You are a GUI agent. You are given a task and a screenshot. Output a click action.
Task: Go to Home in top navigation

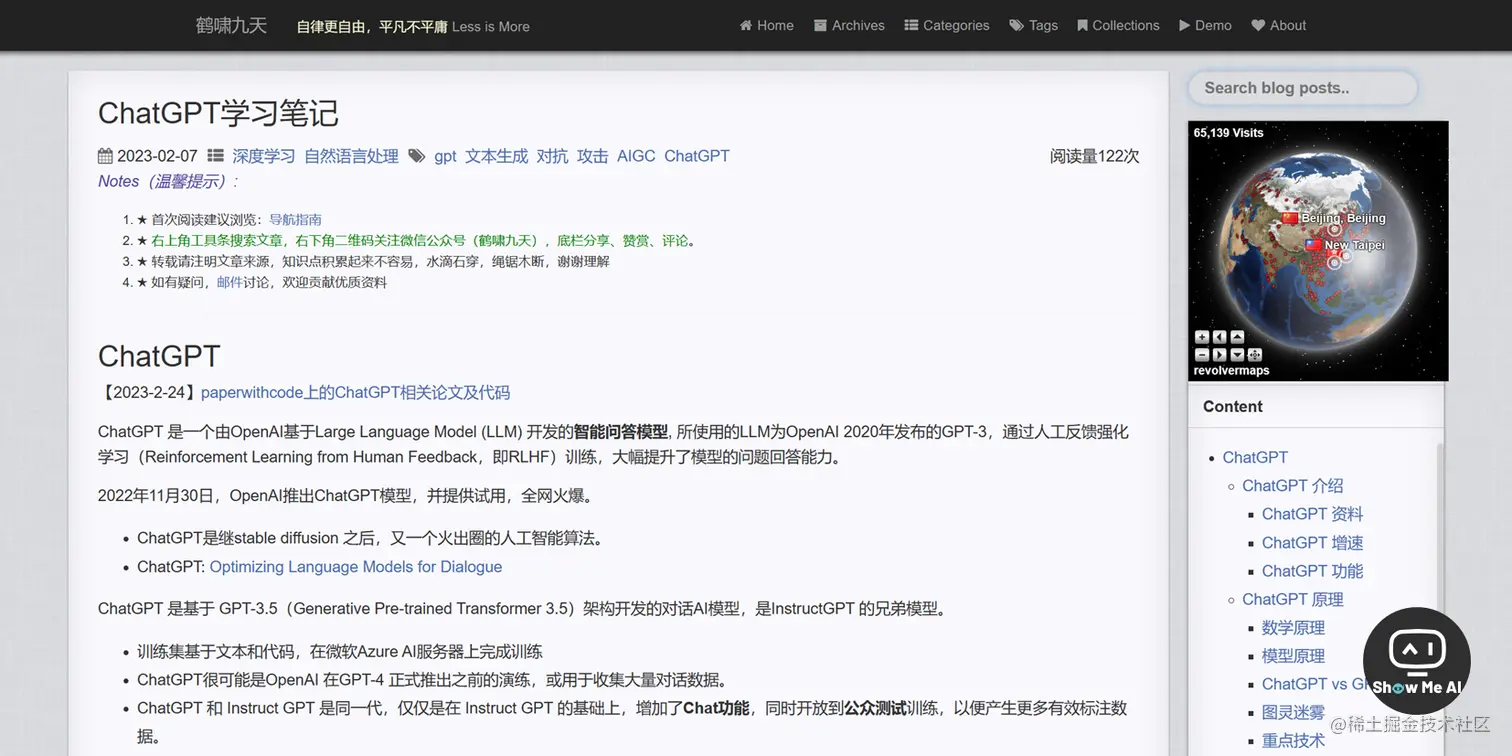[x=766, y=25]
